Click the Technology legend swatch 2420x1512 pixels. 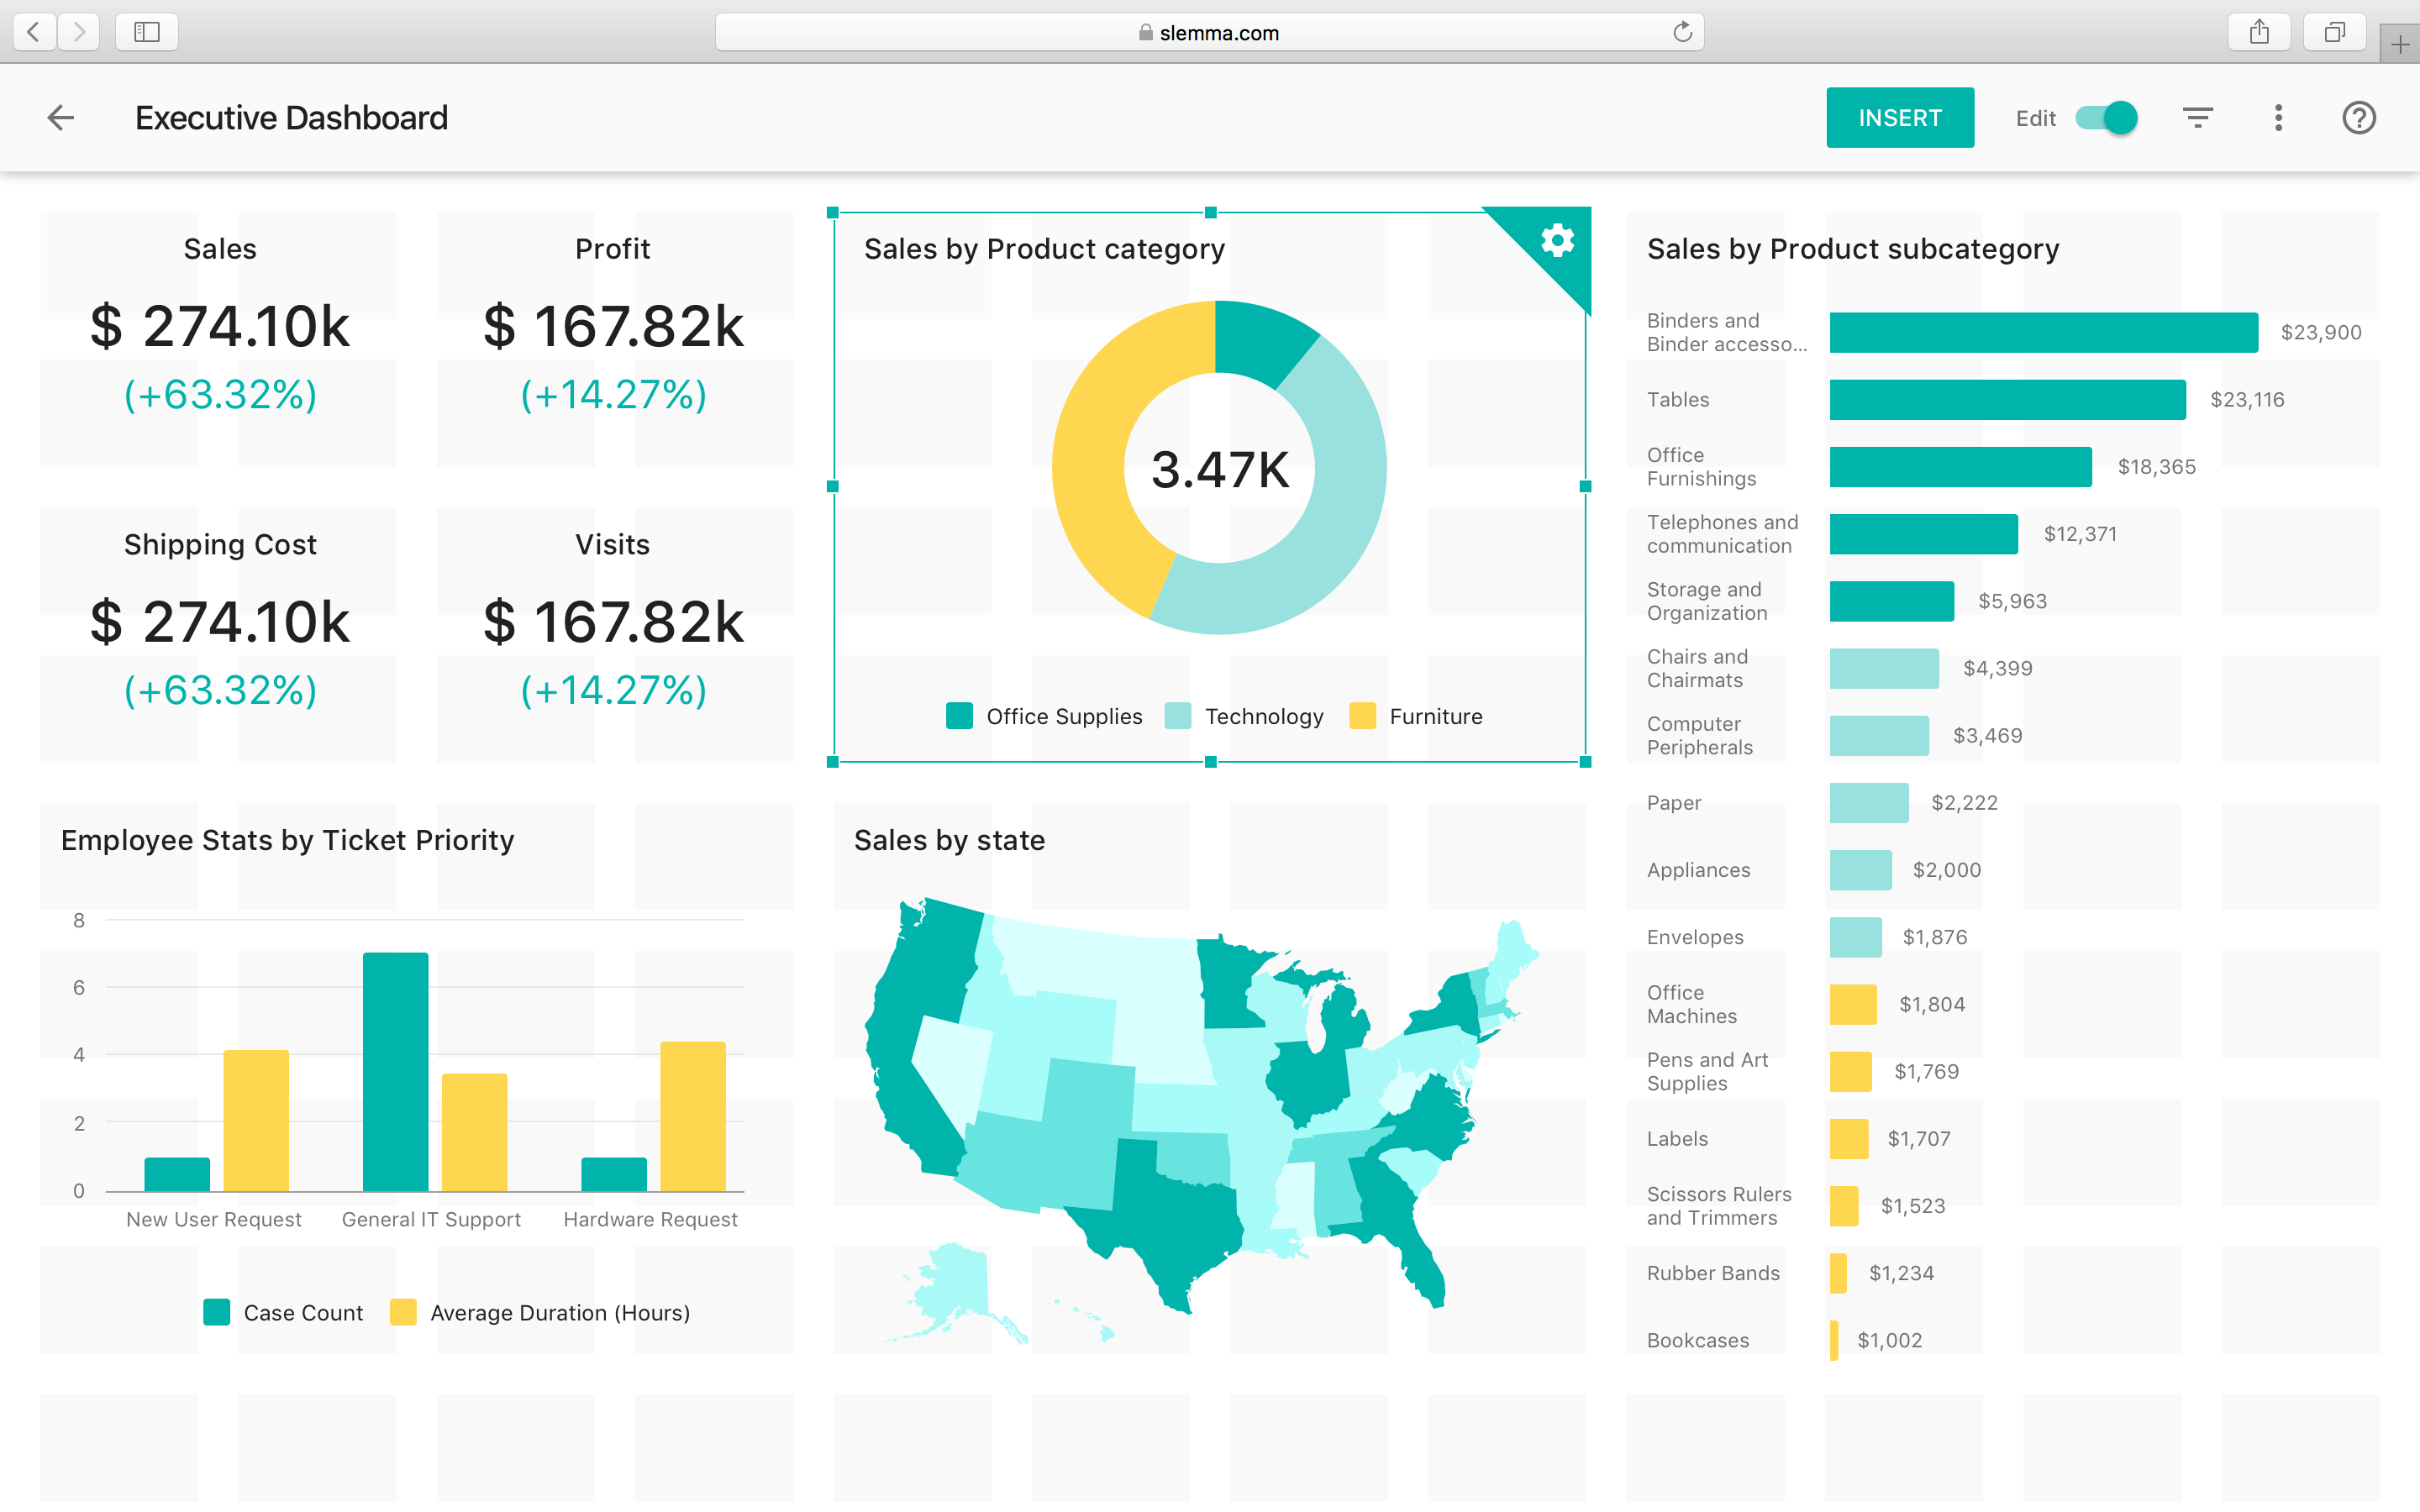click(x=1178, y=716)
